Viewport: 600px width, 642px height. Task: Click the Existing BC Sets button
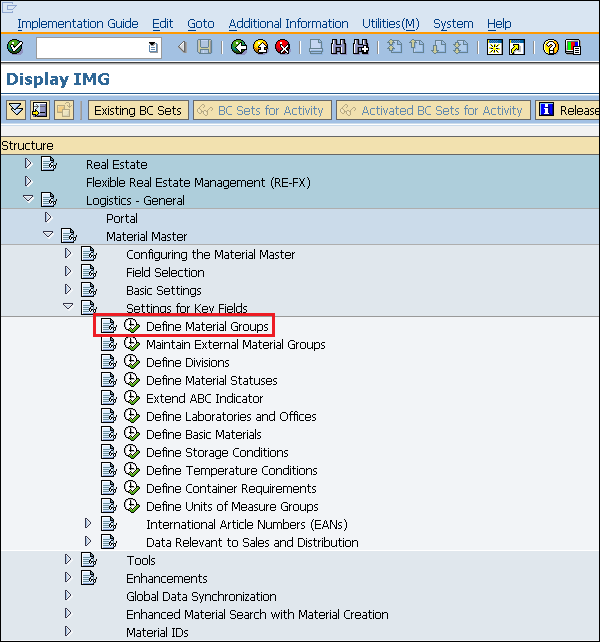[x=138, y=110]
